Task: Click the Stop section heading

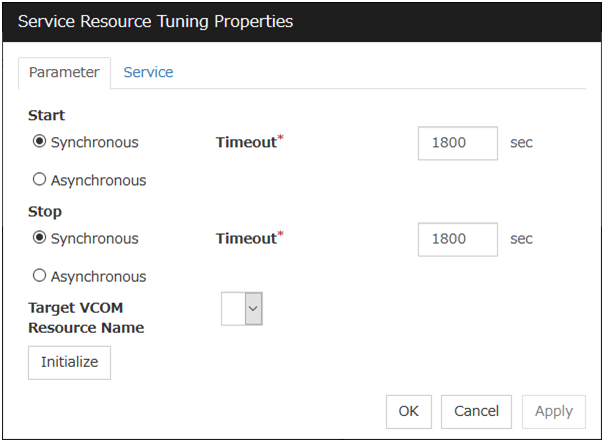Action: point(45,212)
